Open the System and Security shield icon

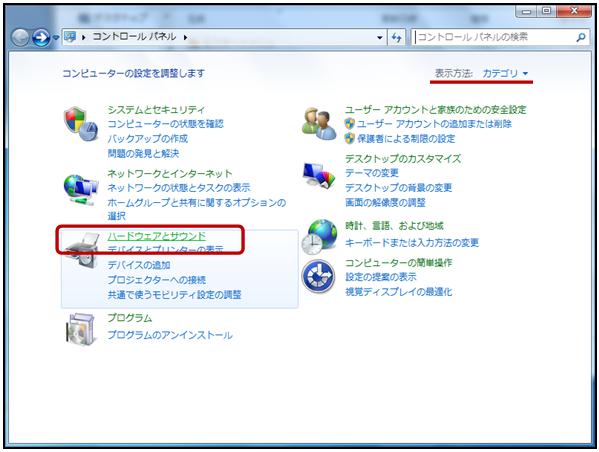(80, 124)
